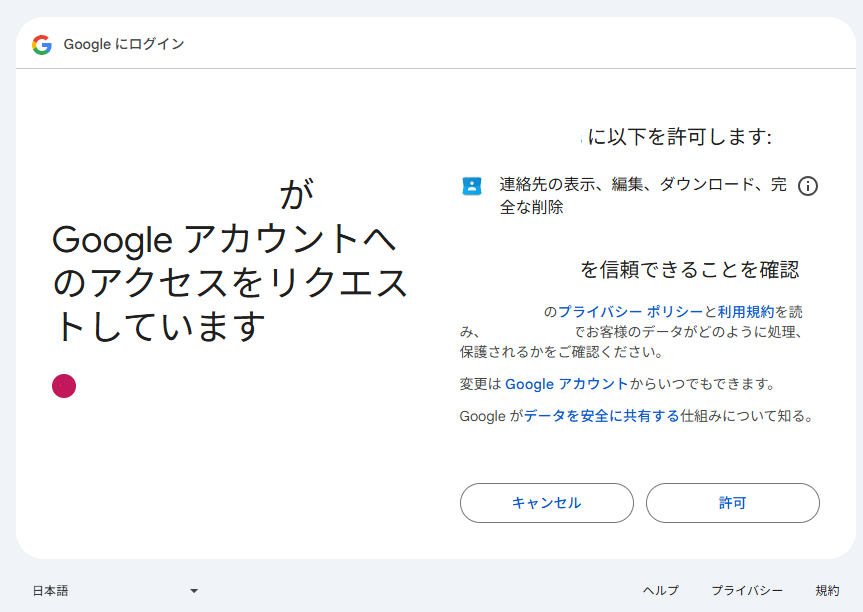The image size is (863, 612).
Task: Click the を信頼できることを確認 heading
Action: click(690, 269)
